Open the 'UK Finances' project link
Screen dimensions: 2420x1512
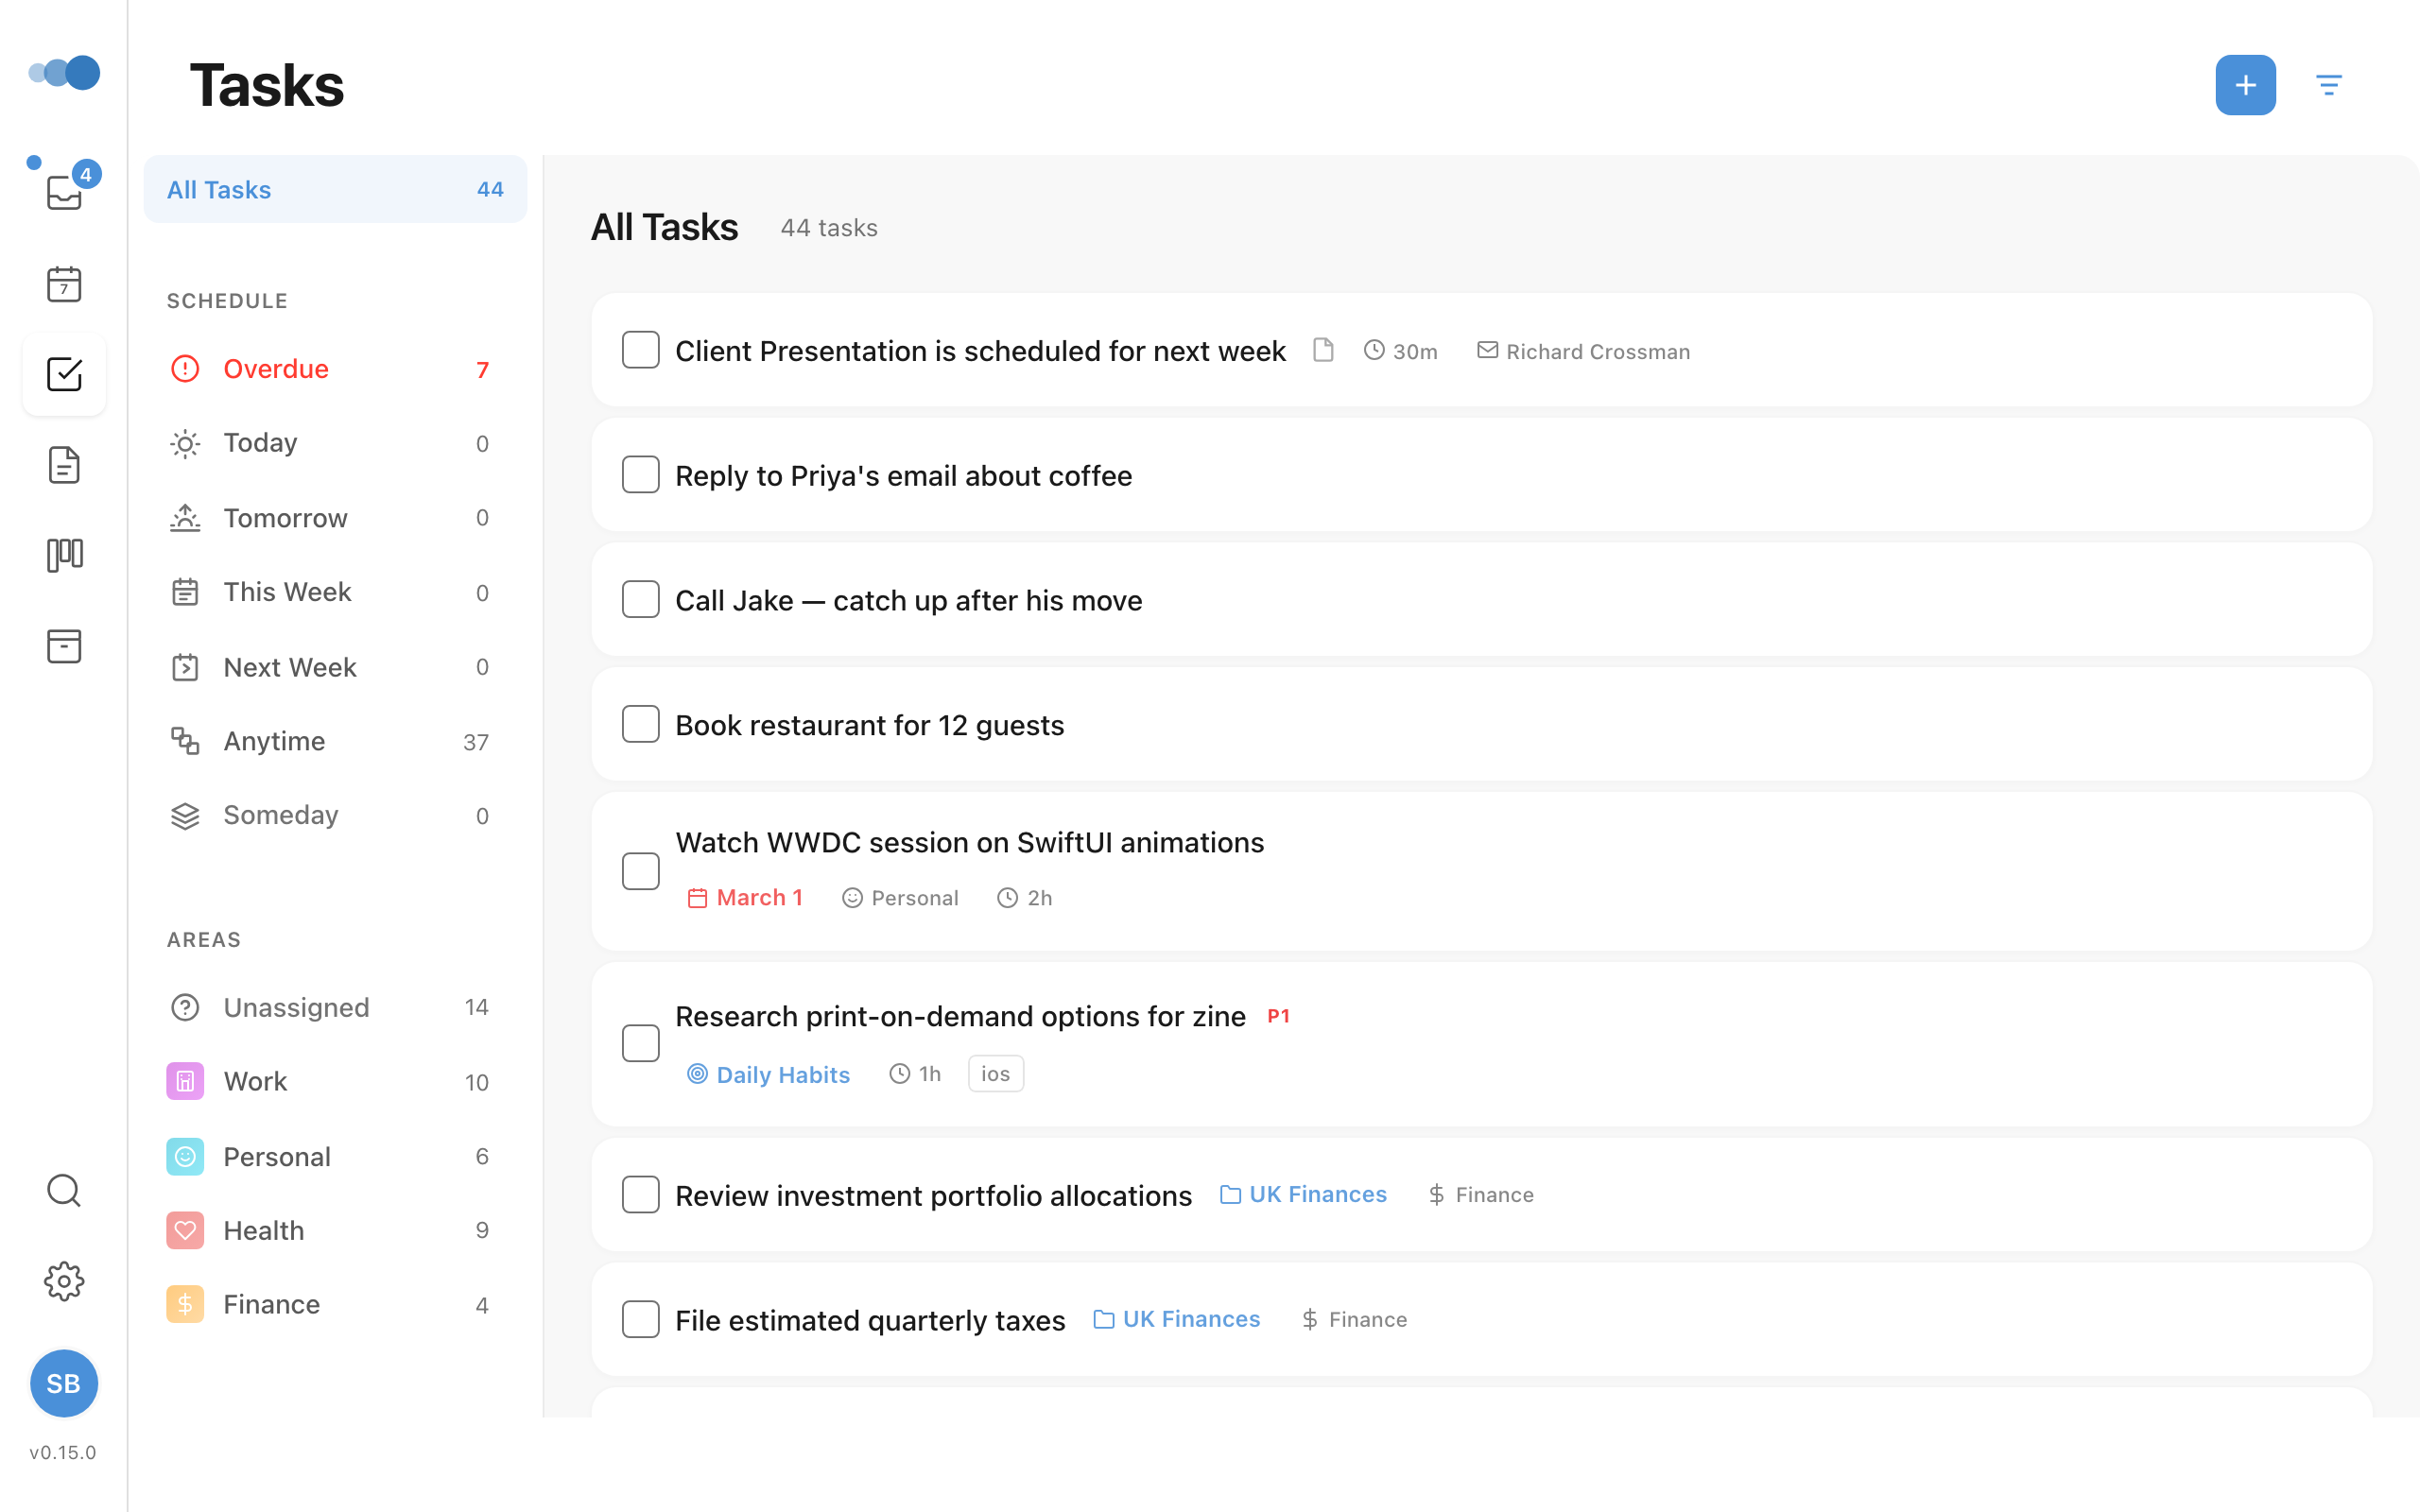[x=1316, y=1193]
